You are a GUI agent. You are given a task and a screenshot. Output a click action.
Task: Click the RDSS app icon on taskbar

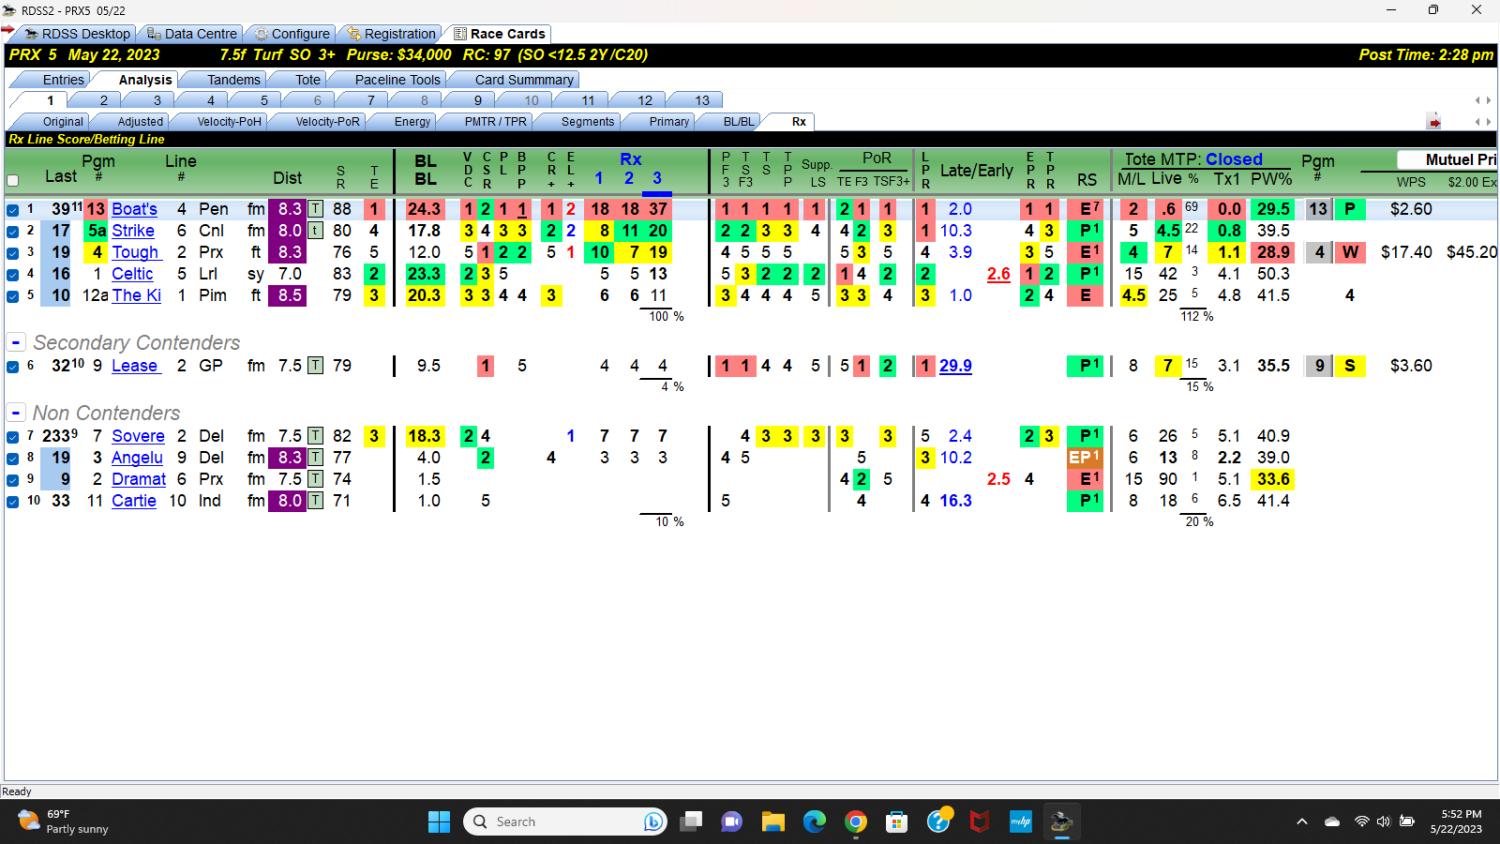click(x=1061, y=822)
